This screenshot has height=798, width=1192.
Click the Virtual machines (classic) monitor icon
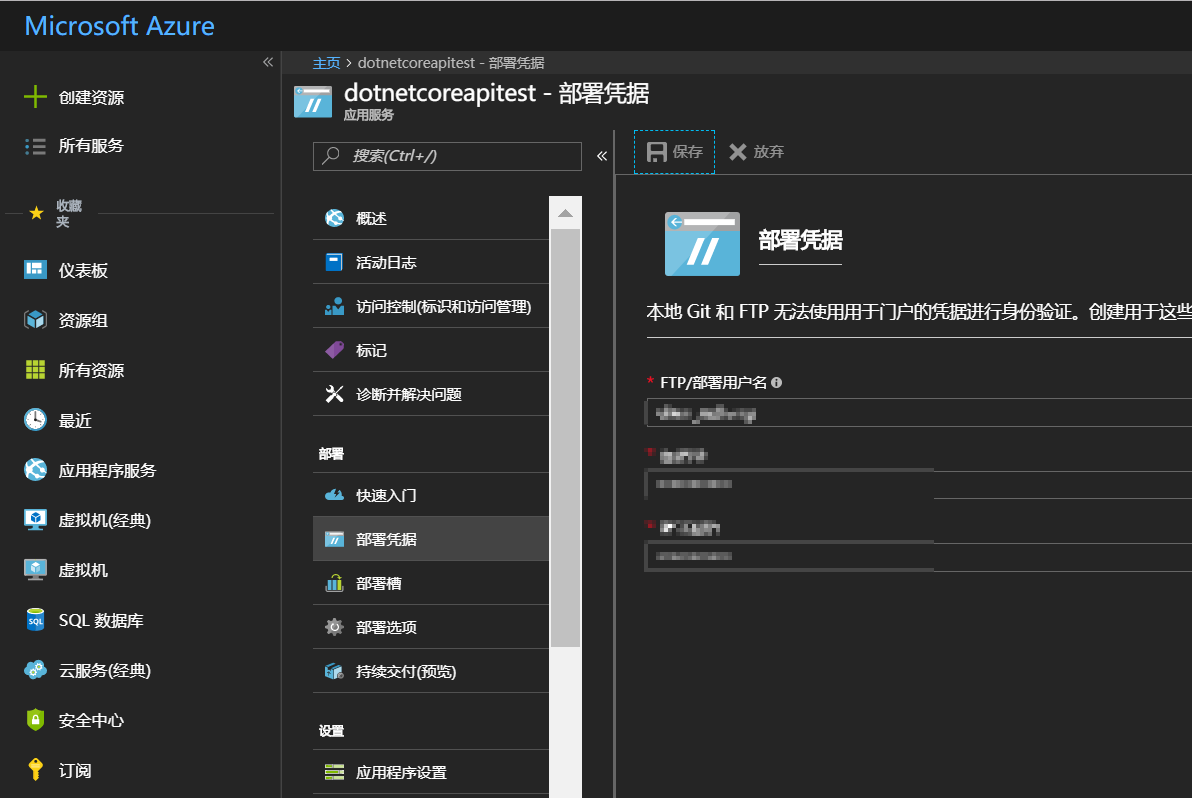point(35,520)
